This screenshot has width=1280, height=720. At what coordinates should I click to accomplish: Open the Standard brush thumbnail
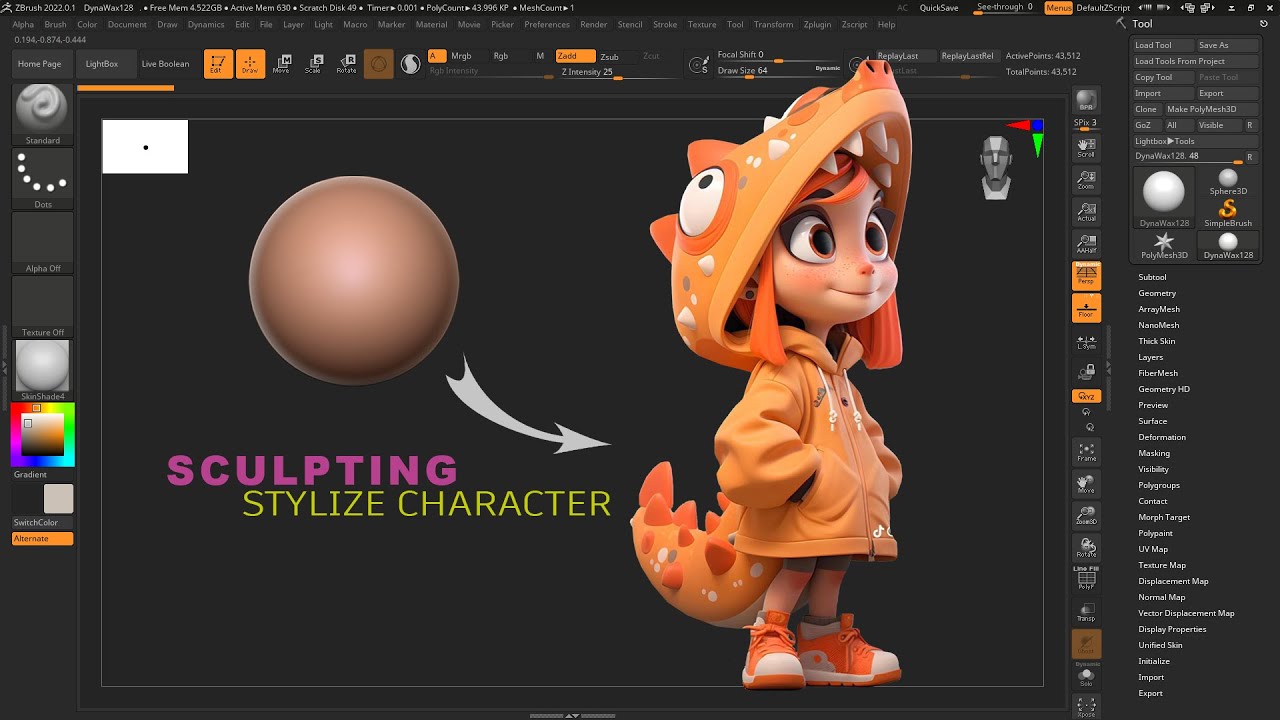[x=42, y=115]
